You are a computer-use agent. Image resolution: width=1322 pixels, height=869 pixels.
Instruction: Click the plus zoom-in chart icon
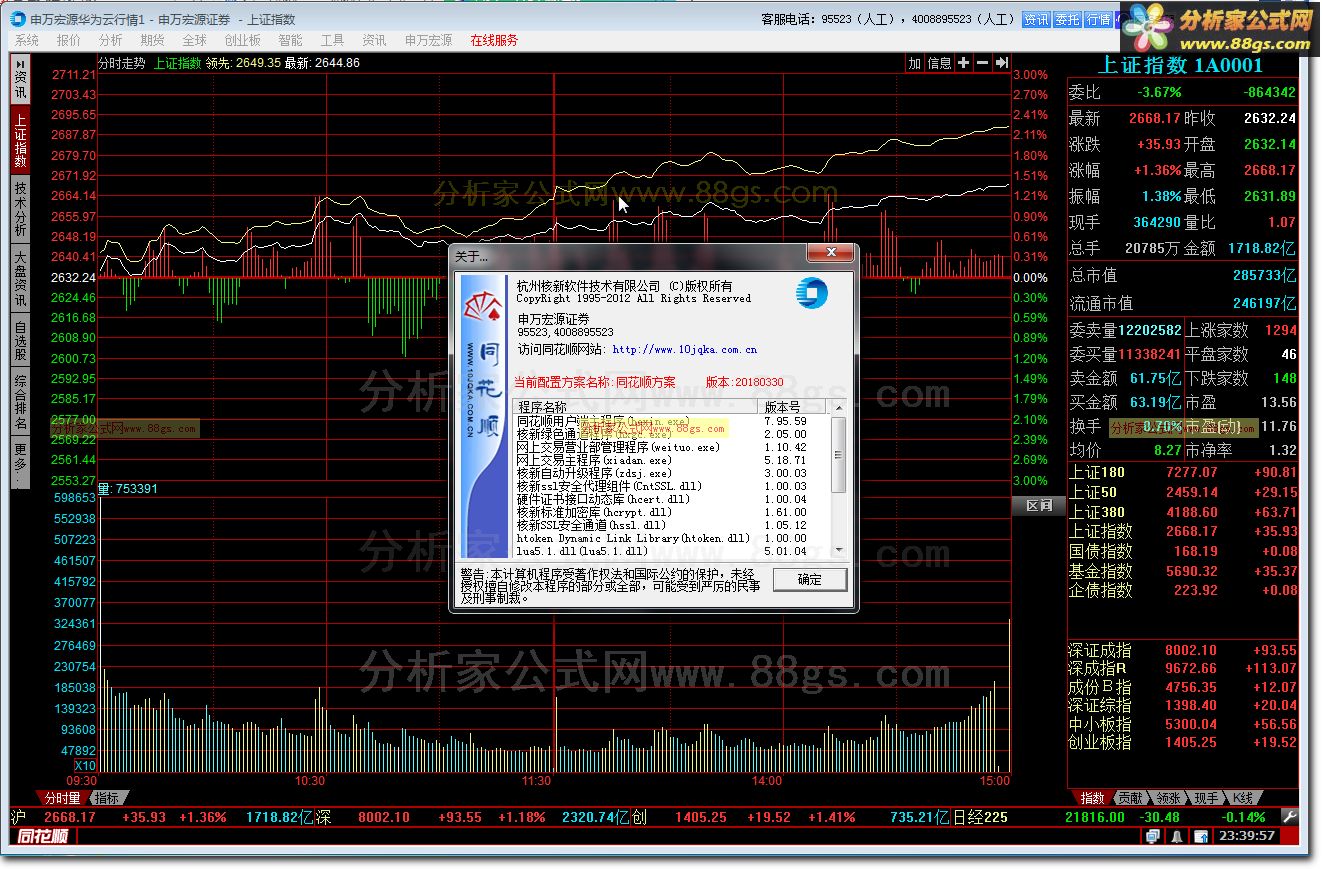tap(964, 63)
